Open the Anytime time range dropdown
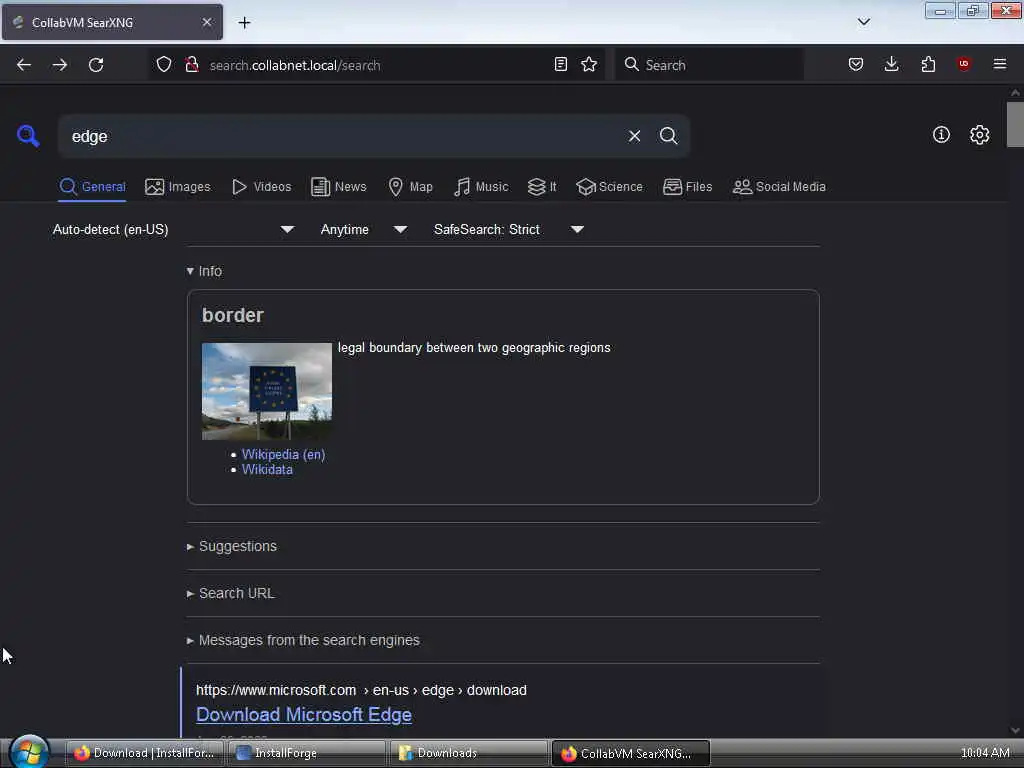 point(363,229)
